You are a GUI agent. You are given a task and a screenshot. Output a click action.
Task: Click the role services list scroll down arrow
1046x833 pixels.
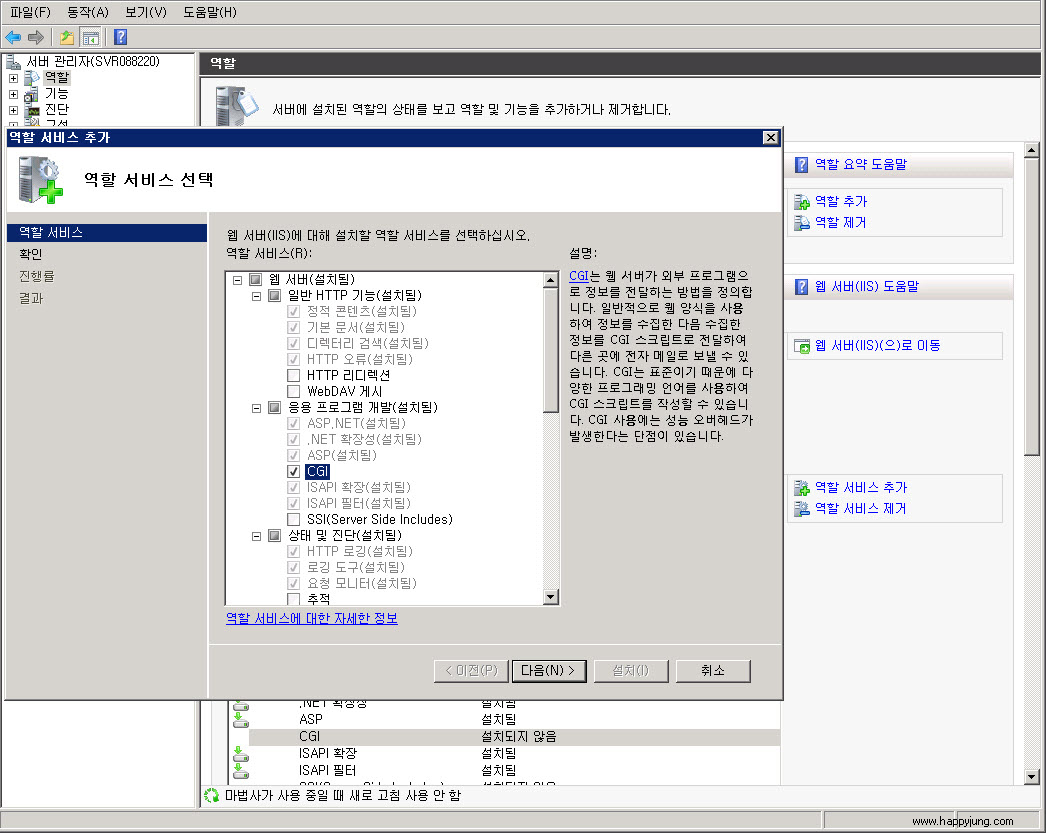point(550,597)
